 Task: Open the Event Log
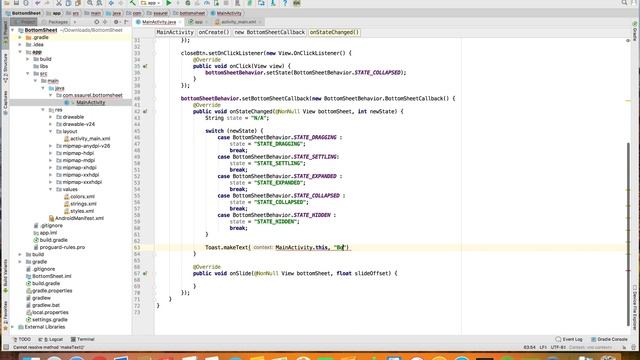(569, 339)
